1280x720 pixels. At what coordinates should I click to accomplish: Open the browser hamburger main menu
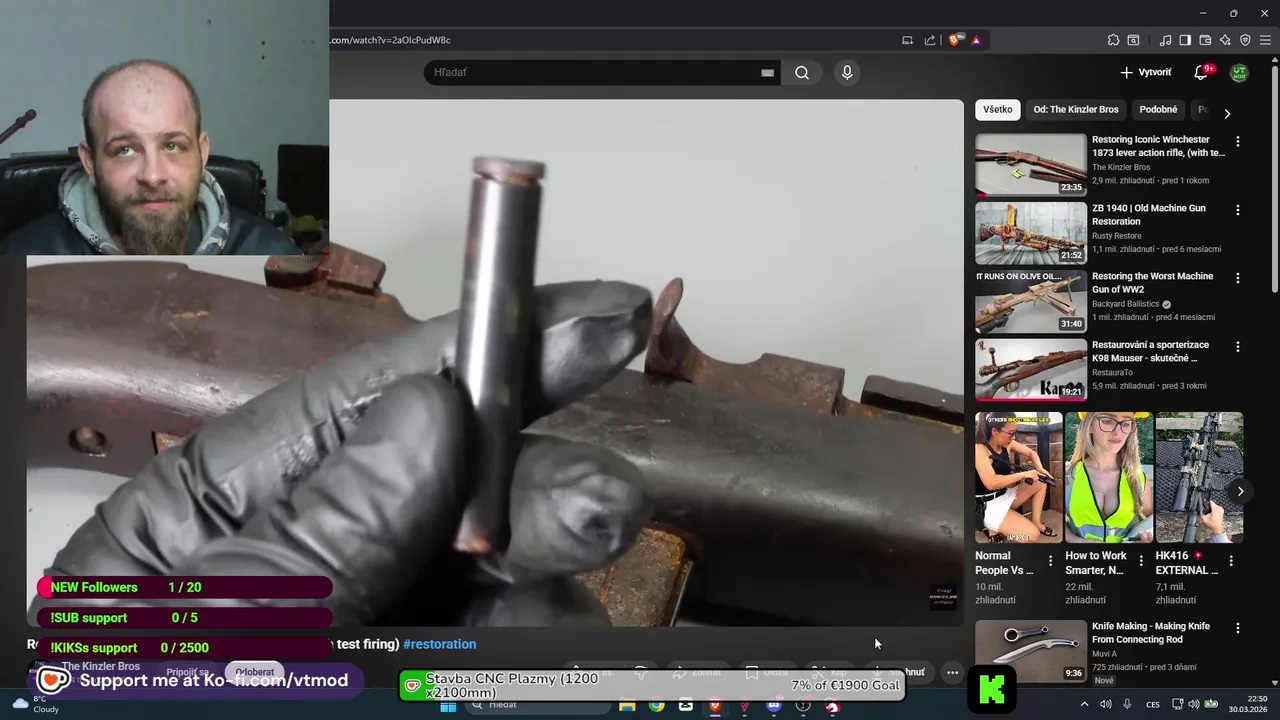[1265, 40]
